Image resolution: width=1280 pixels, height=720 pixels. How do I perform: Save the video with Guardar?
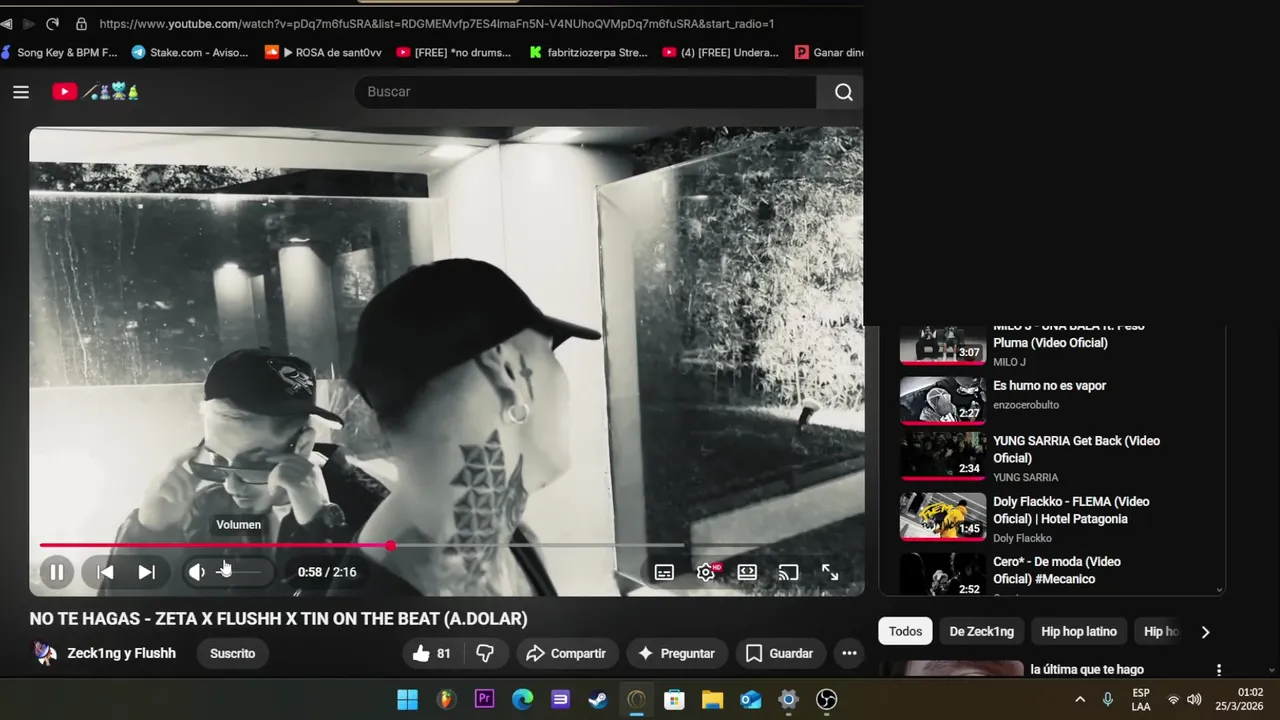point(780,653)
